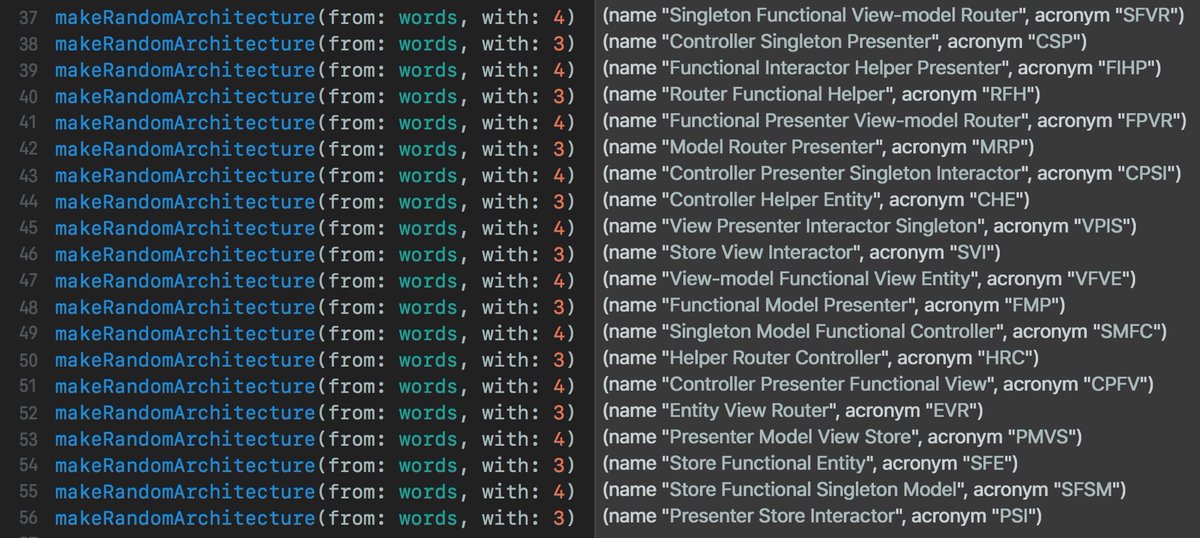1200x538 pixels.
Task: Click line number 53 in the gutter
Action: (x=26, y=439)
